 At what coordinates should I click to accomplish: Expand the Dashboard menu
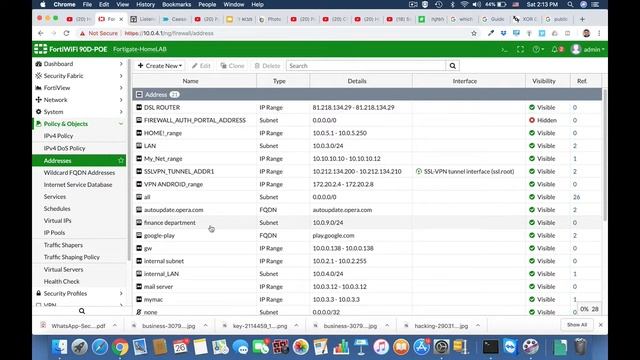coord(79,64)
